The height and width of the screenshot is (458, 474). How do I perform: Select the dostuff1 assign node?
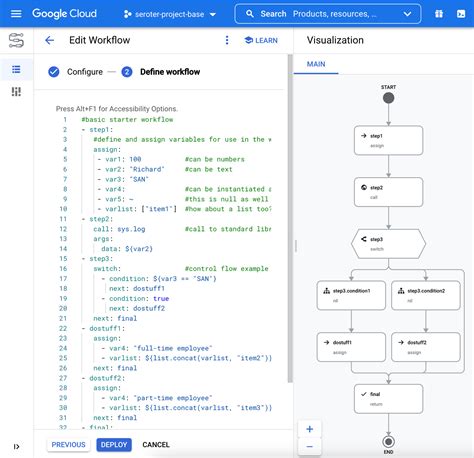(x=351, y=347)
